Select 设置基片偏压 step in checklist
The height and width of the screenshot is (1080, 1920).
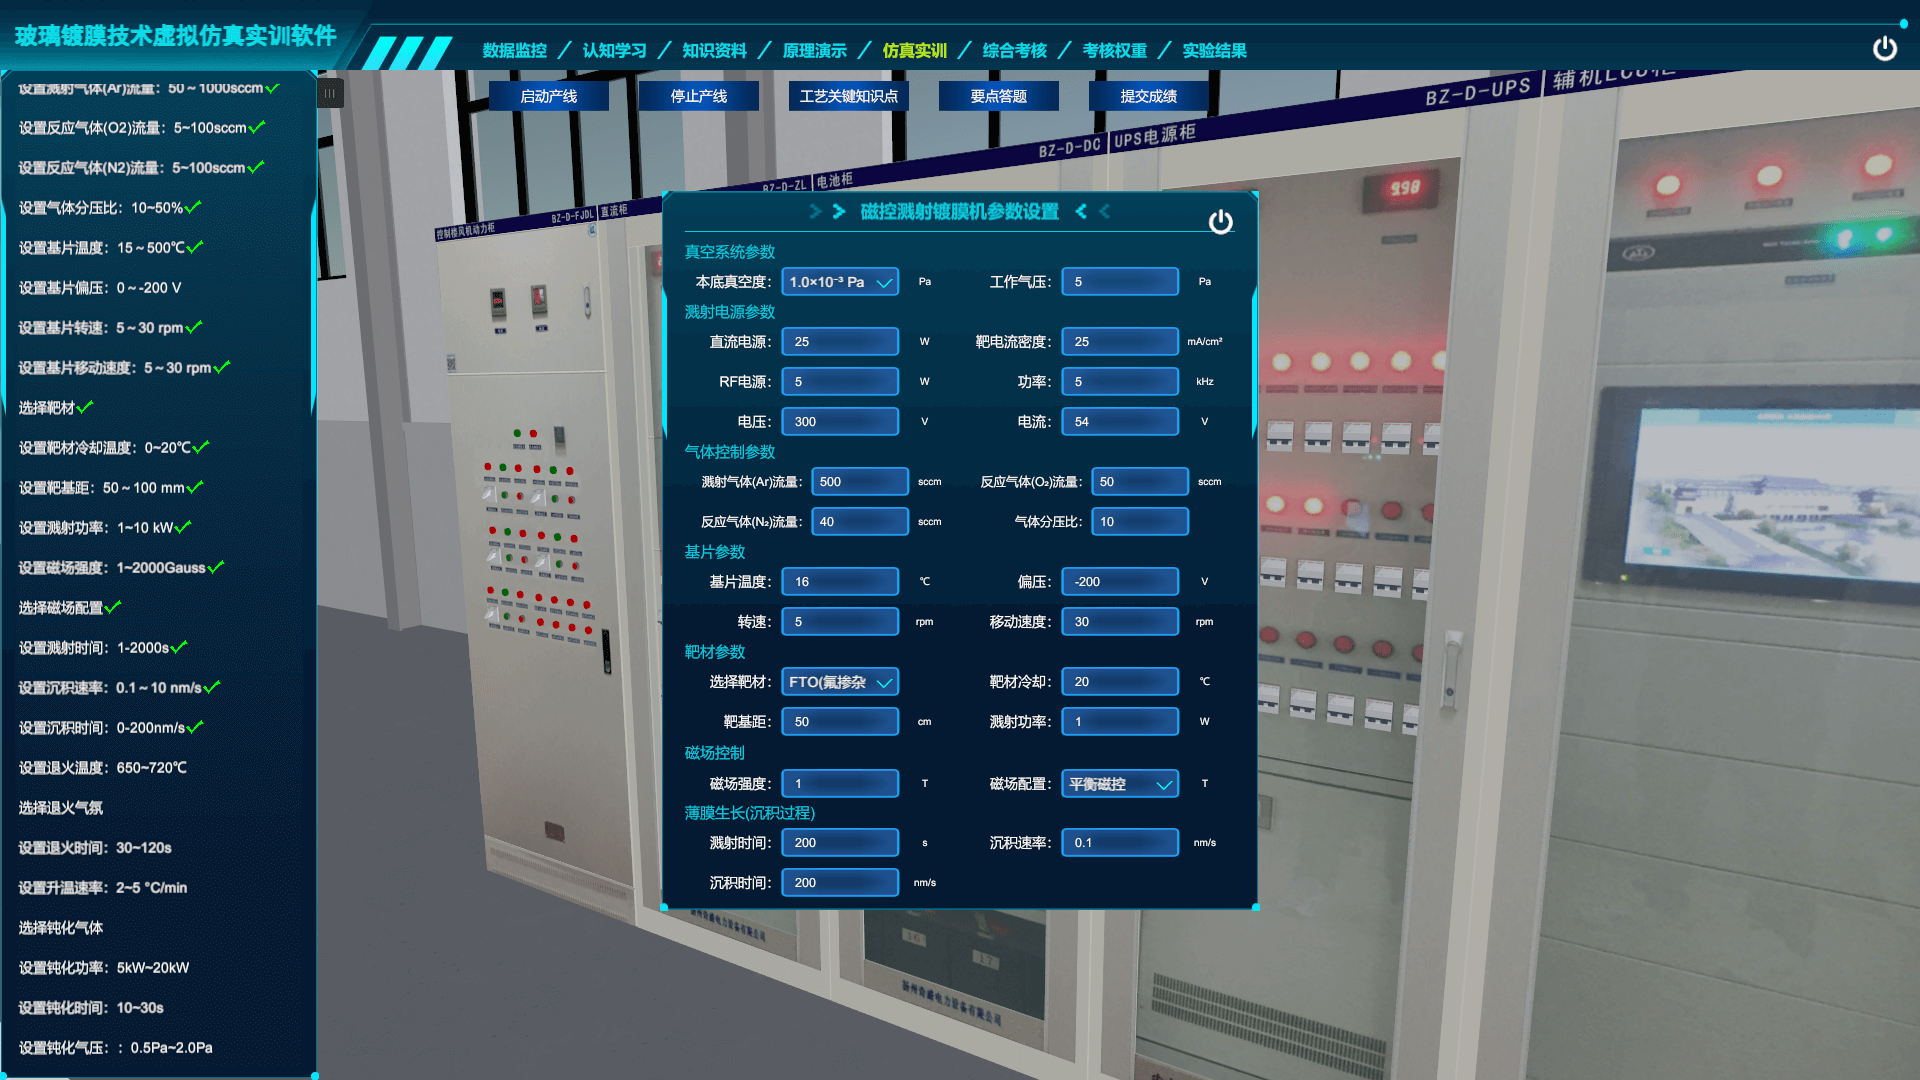[x=100, y=288]
